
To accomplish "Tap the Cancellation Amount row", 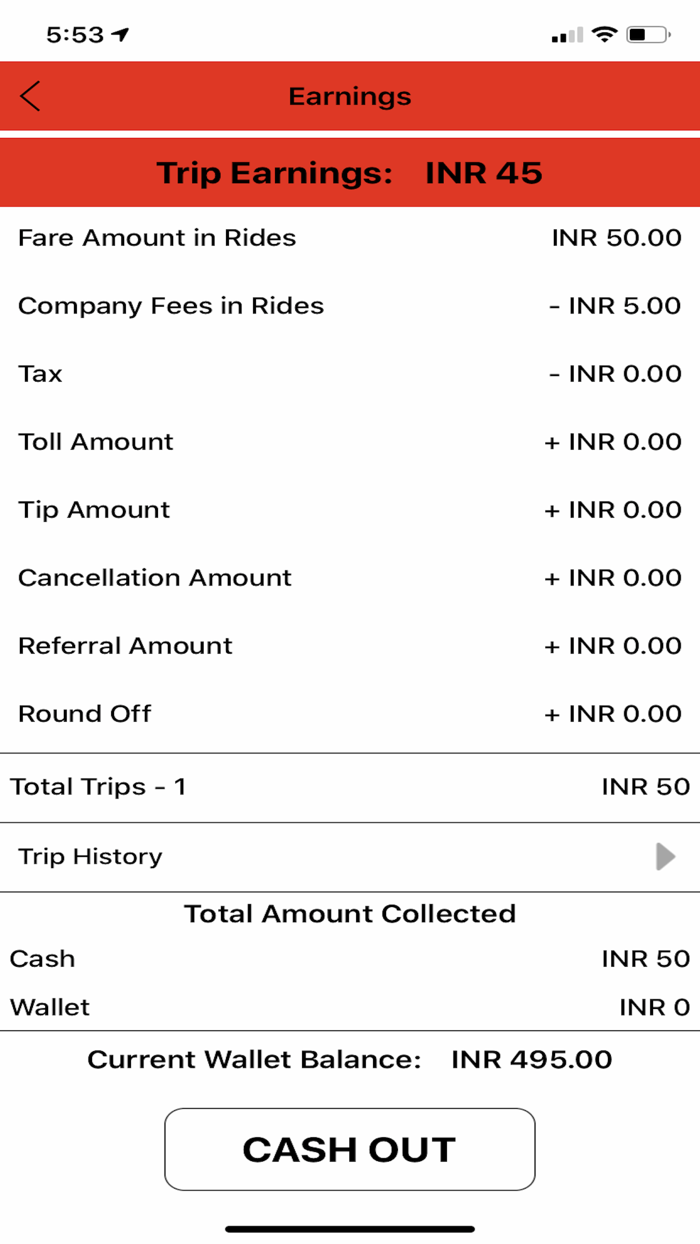I will pos(350,578).
